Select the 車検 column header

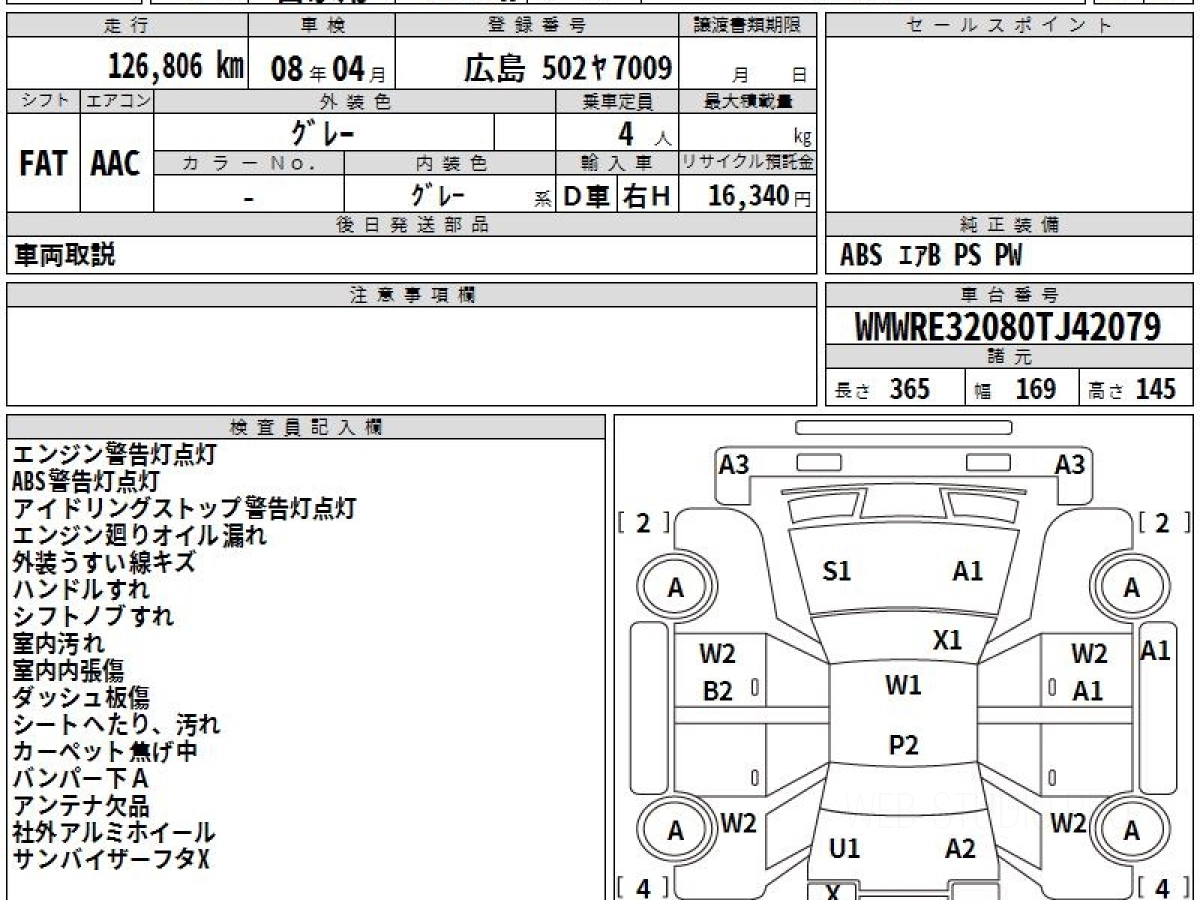point(321,26)
